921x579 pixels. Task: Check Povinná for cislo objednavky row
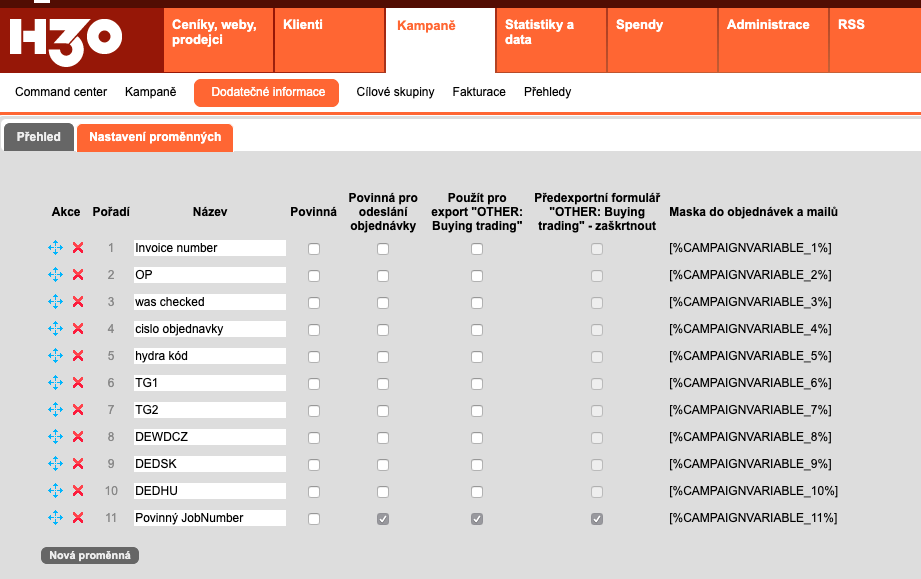(x=314, y=329)
